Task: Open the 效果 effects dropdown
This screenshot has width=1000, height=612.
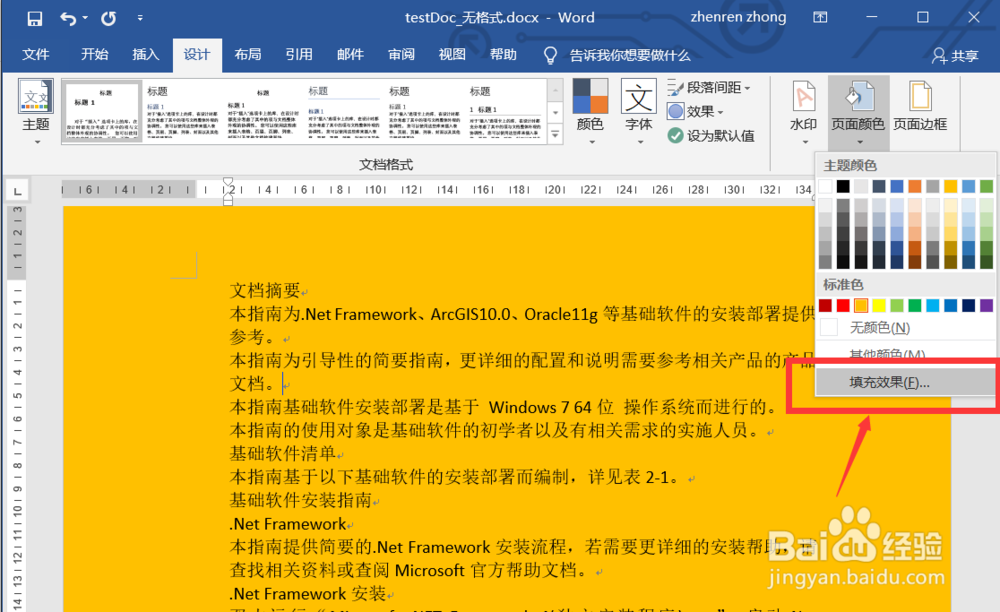Action: 696,112
